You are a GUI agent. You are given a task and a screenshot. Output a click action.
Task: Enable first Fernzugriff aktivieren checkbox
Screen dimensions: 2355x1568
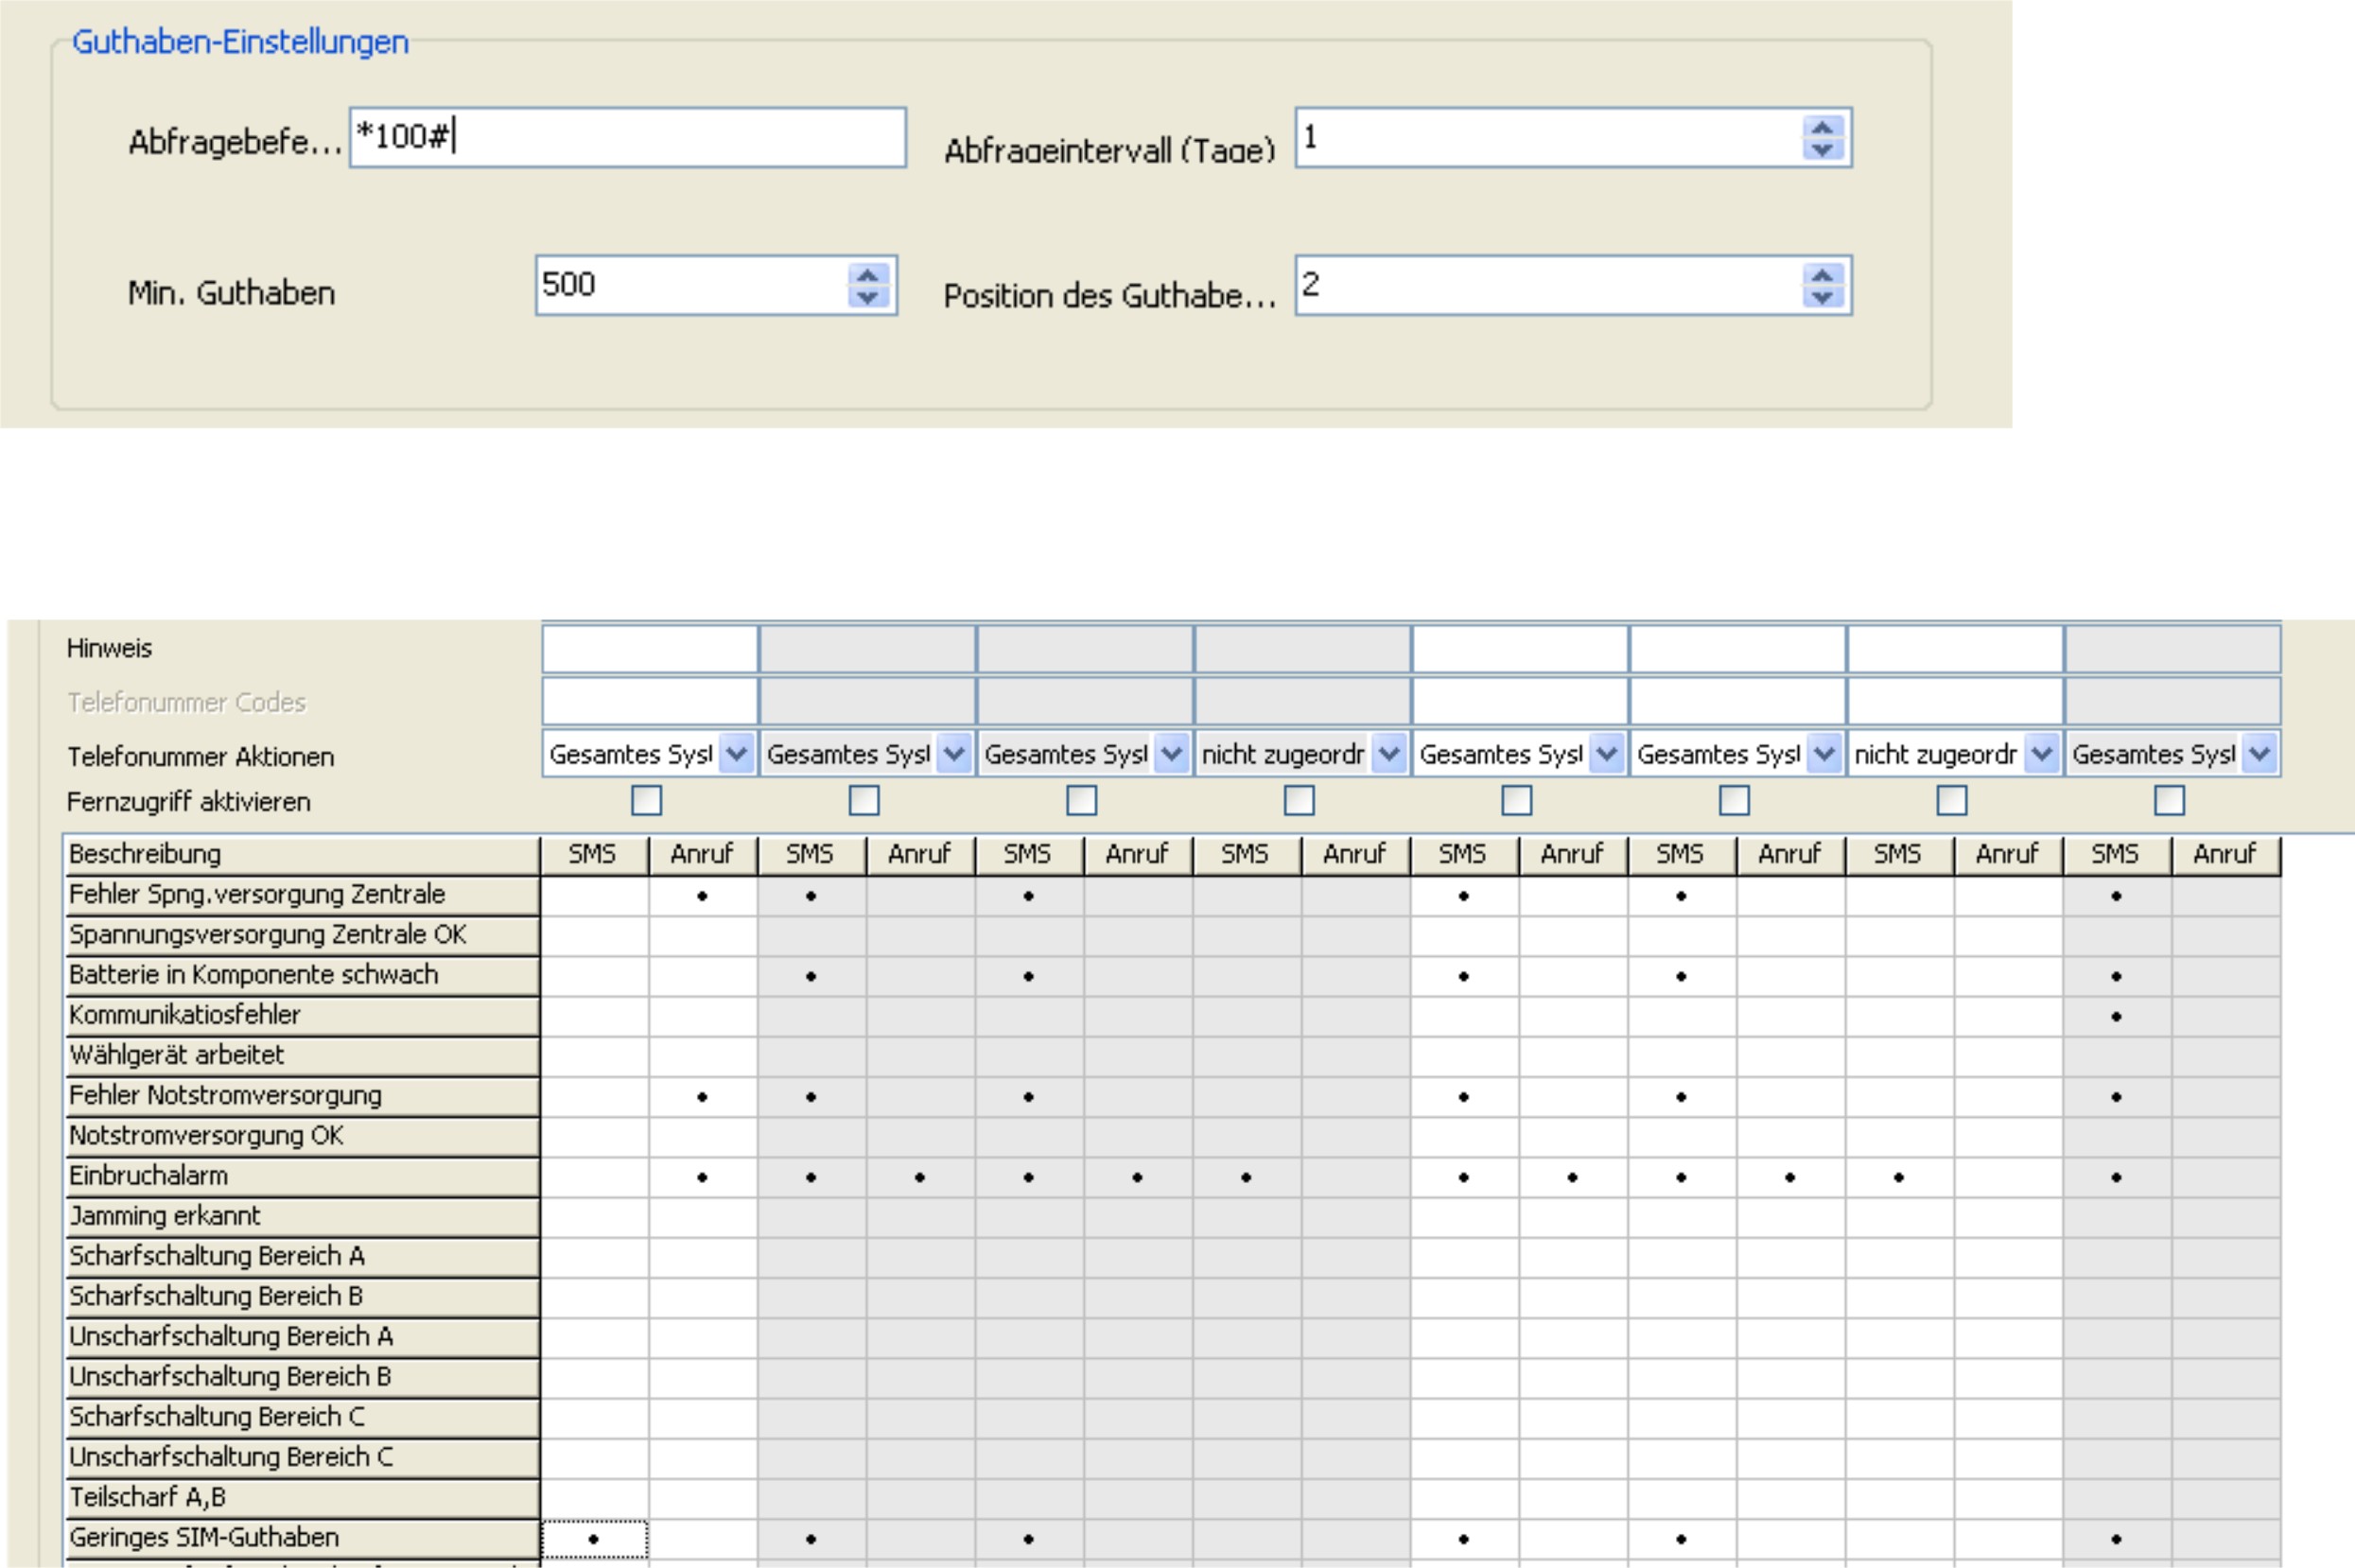click(x=646, y=800)
